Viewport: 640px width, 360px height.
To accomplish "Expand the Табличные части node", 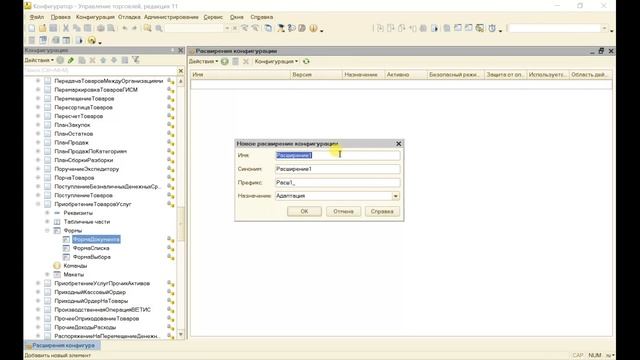I will click(47, 222).
